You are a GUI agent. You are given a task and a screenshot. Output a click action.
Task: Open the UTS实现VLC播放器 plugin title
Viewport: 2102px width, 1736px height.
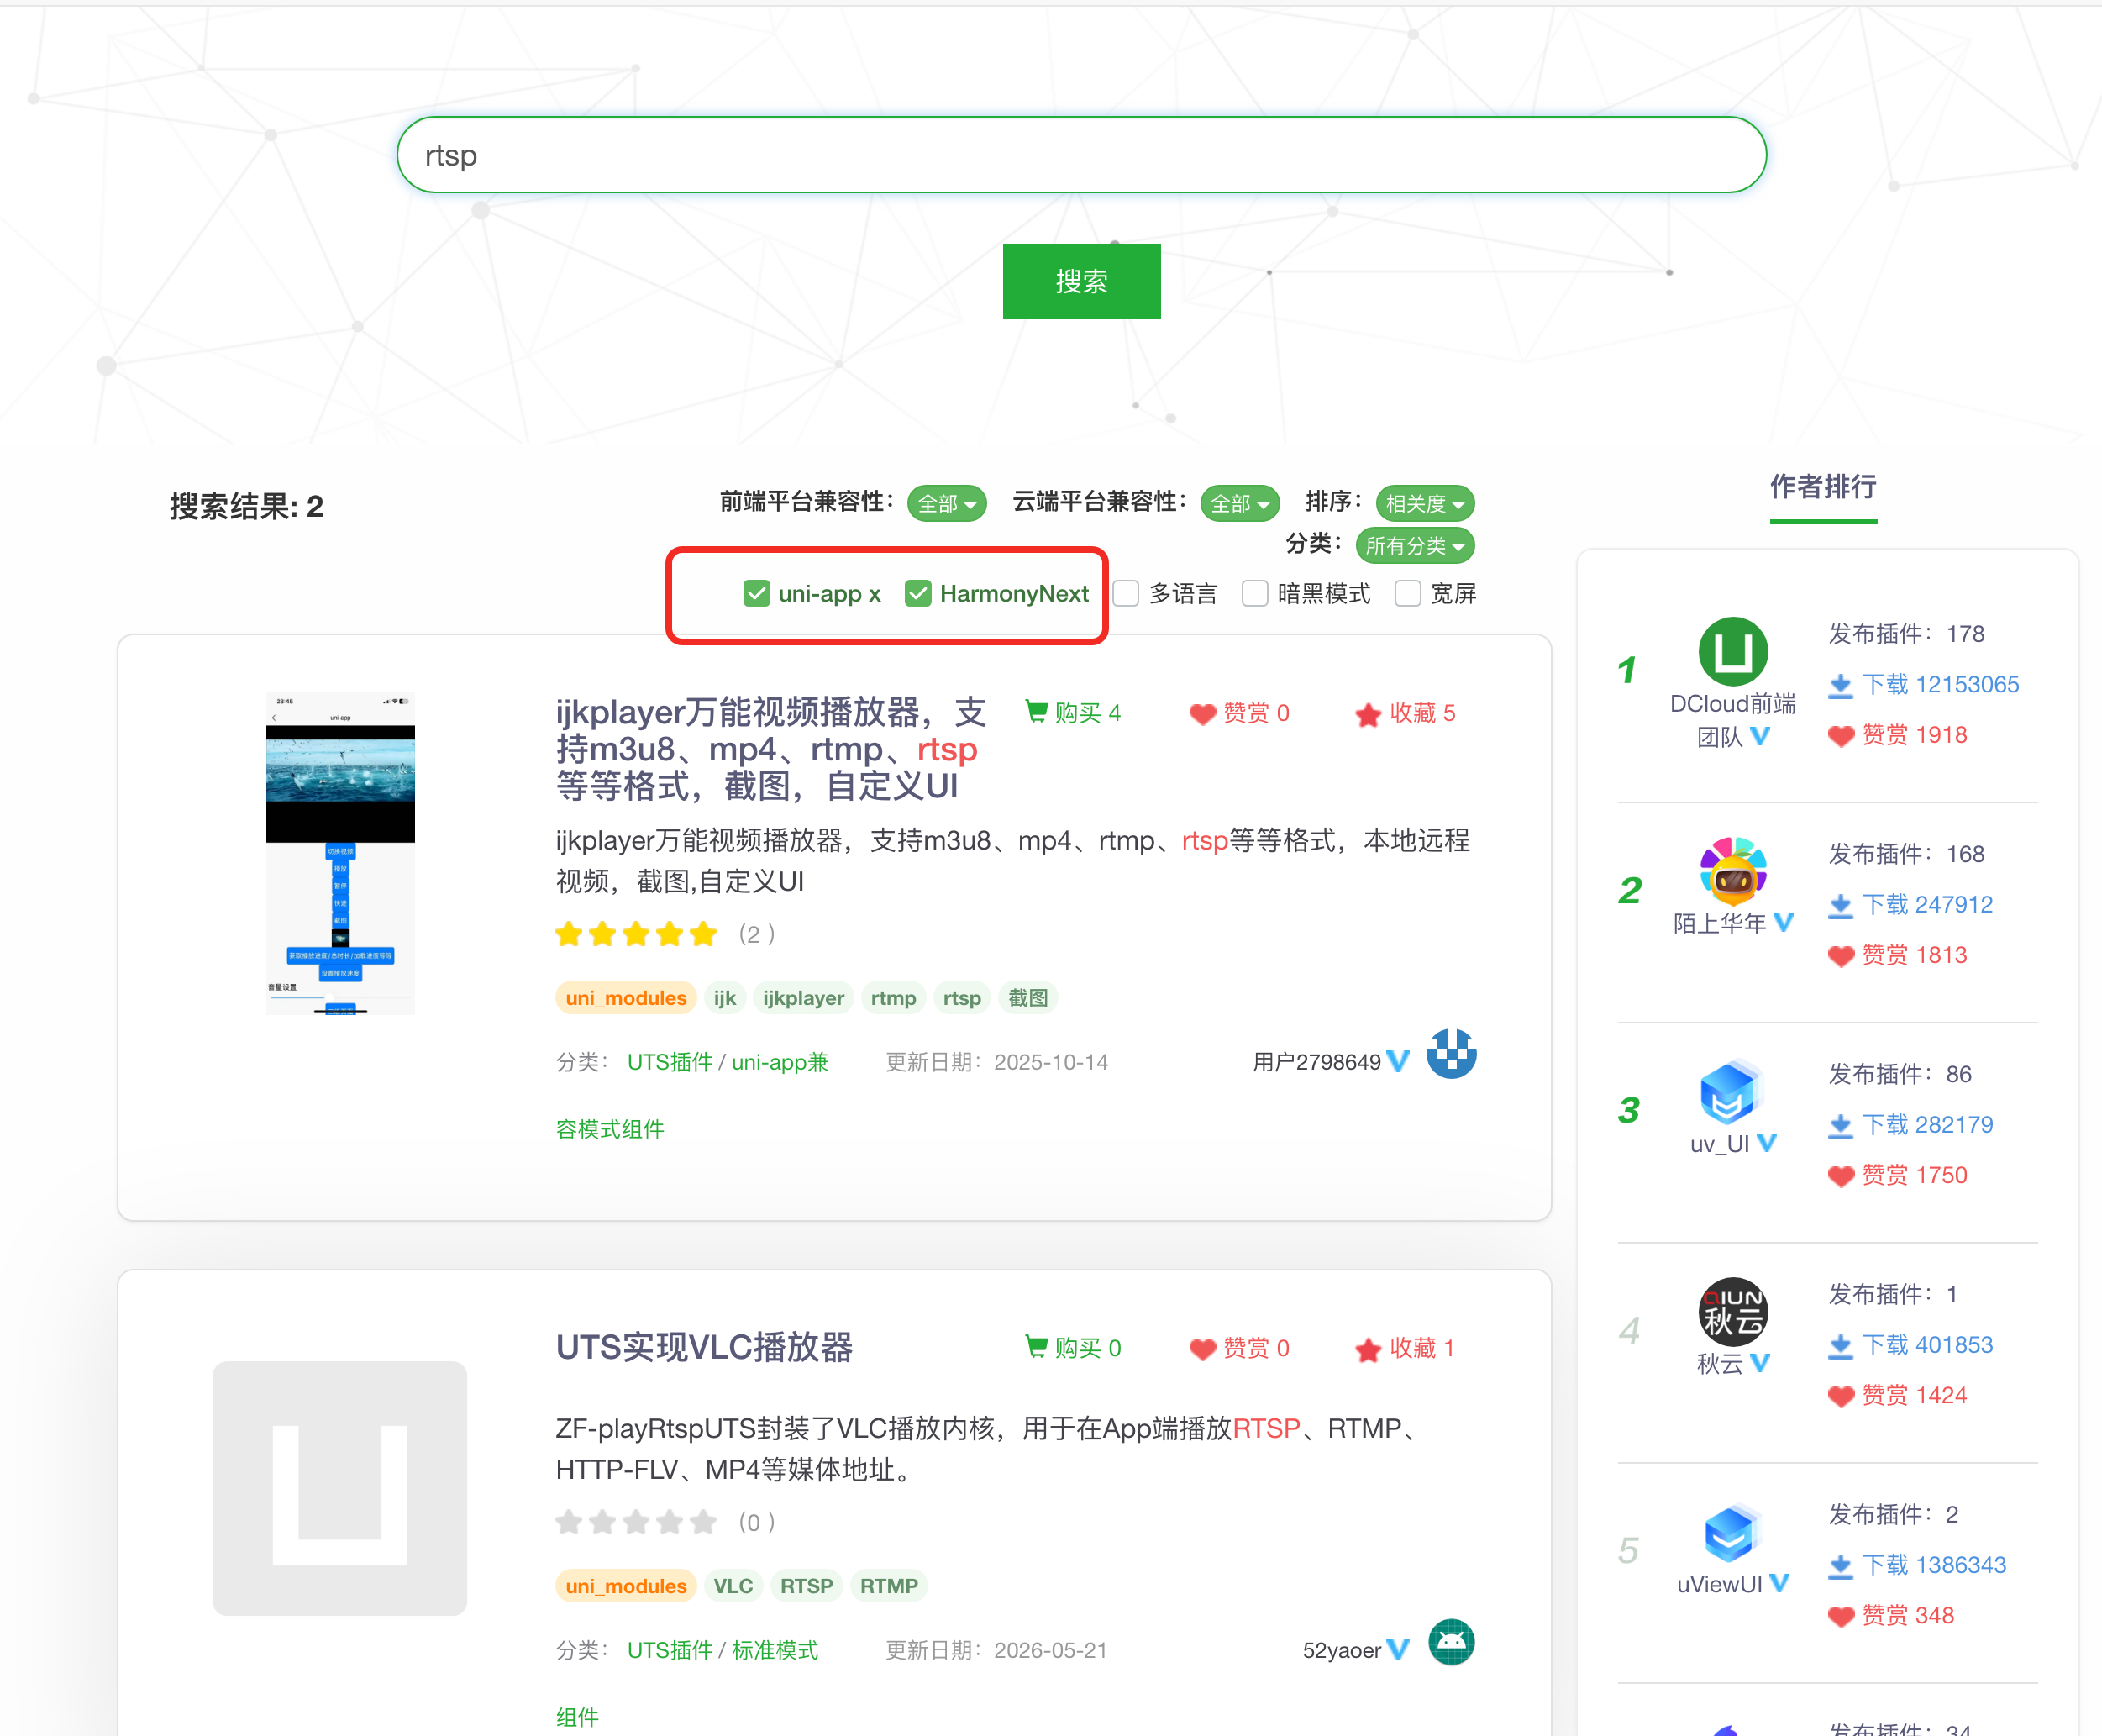coord(704,1347)
